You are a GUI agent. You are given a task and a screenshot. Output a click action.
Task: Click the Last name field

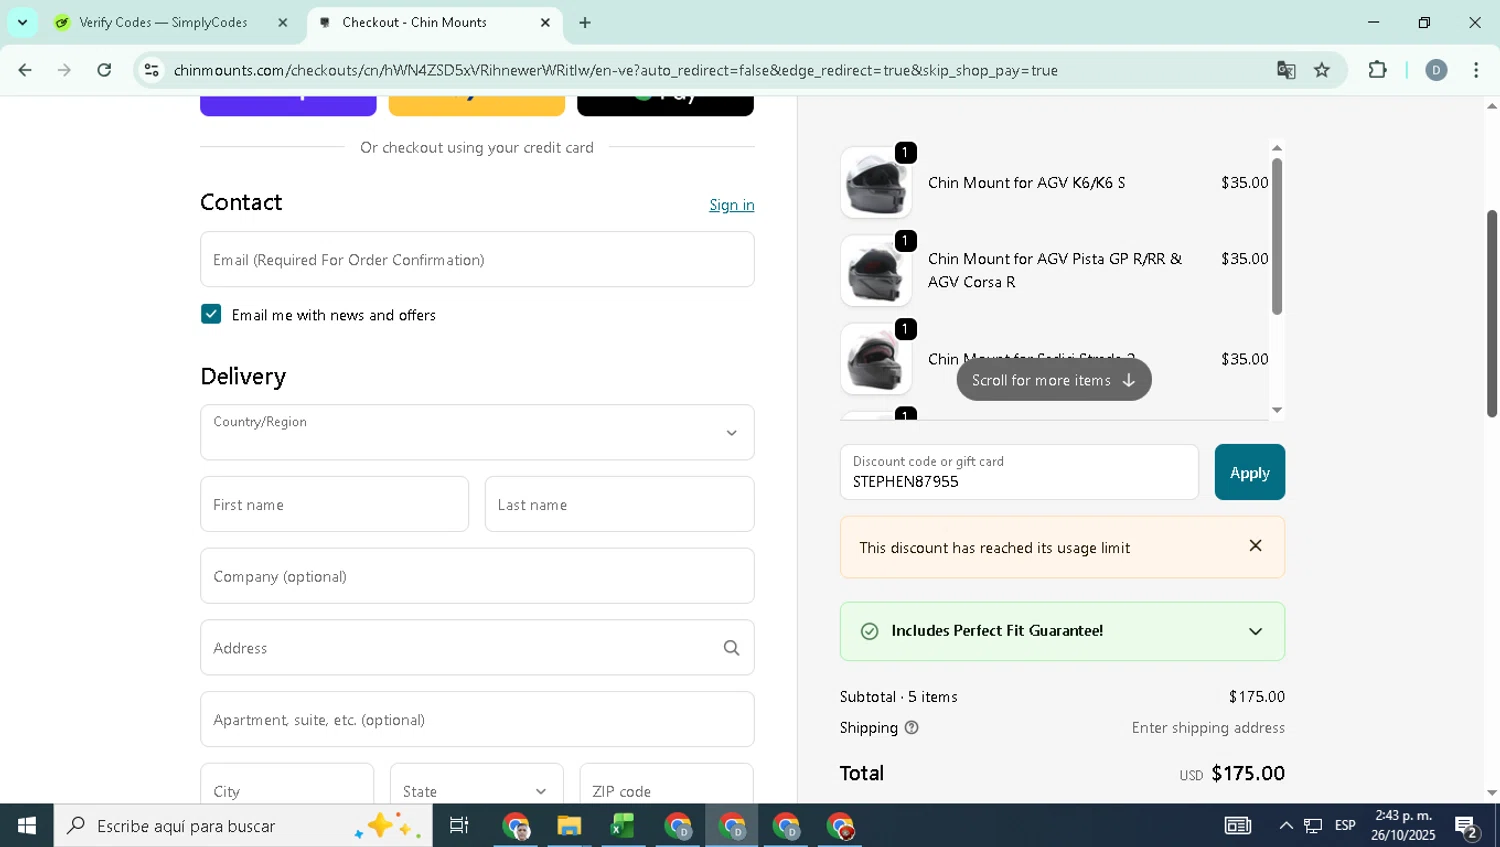coord(619,504)
